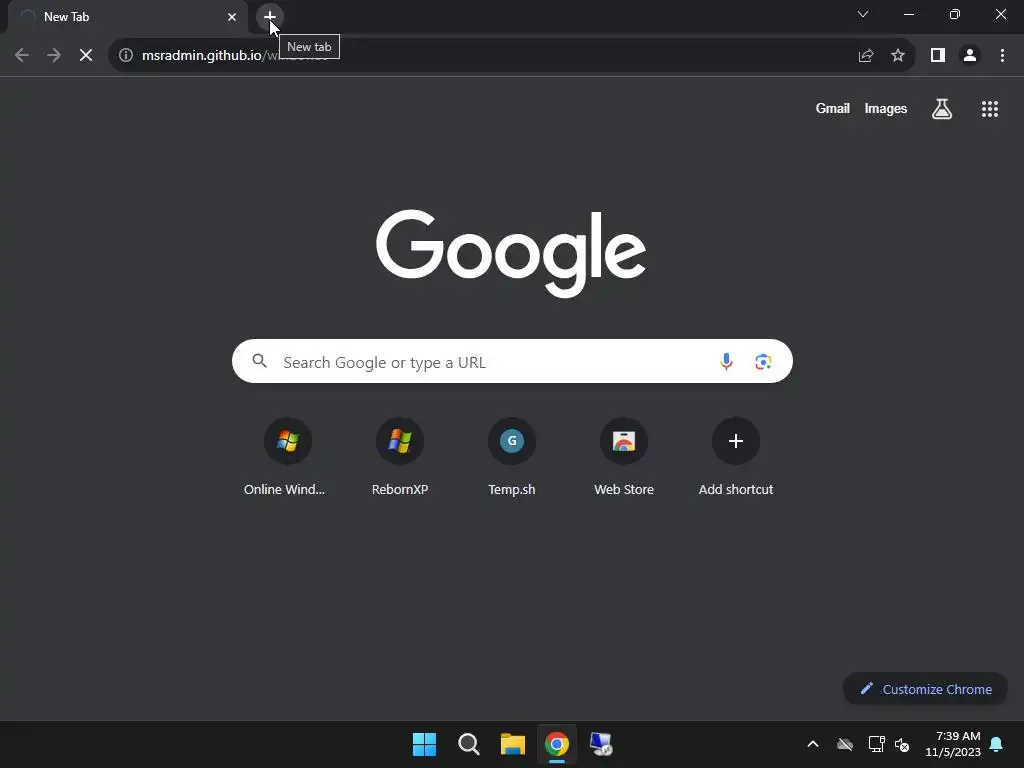Open Windows taskbar search
The width and height of the screenshot is (1024, 768).
[x=468, y=744]
